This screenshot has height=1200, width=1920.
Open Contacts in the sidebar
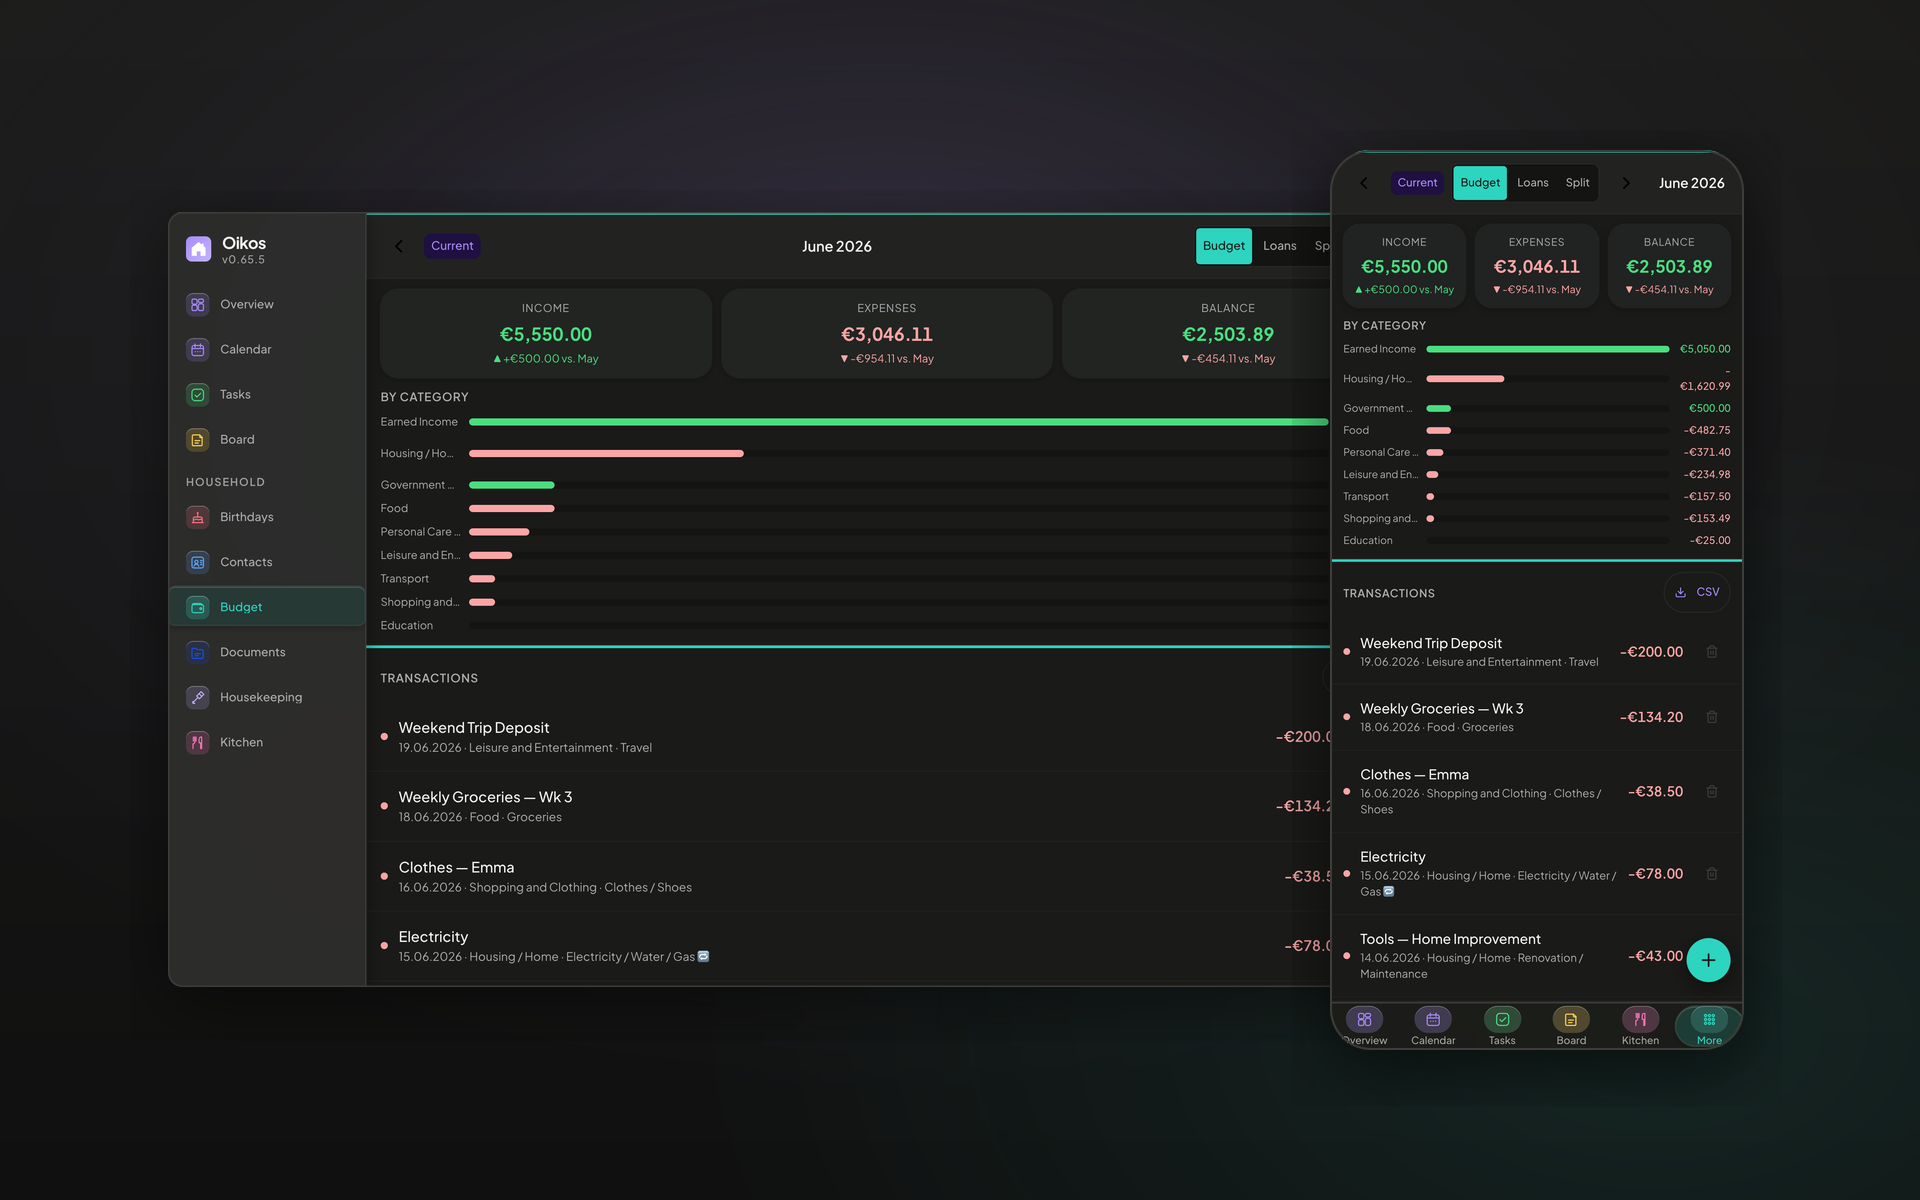(x=266, y=562)
